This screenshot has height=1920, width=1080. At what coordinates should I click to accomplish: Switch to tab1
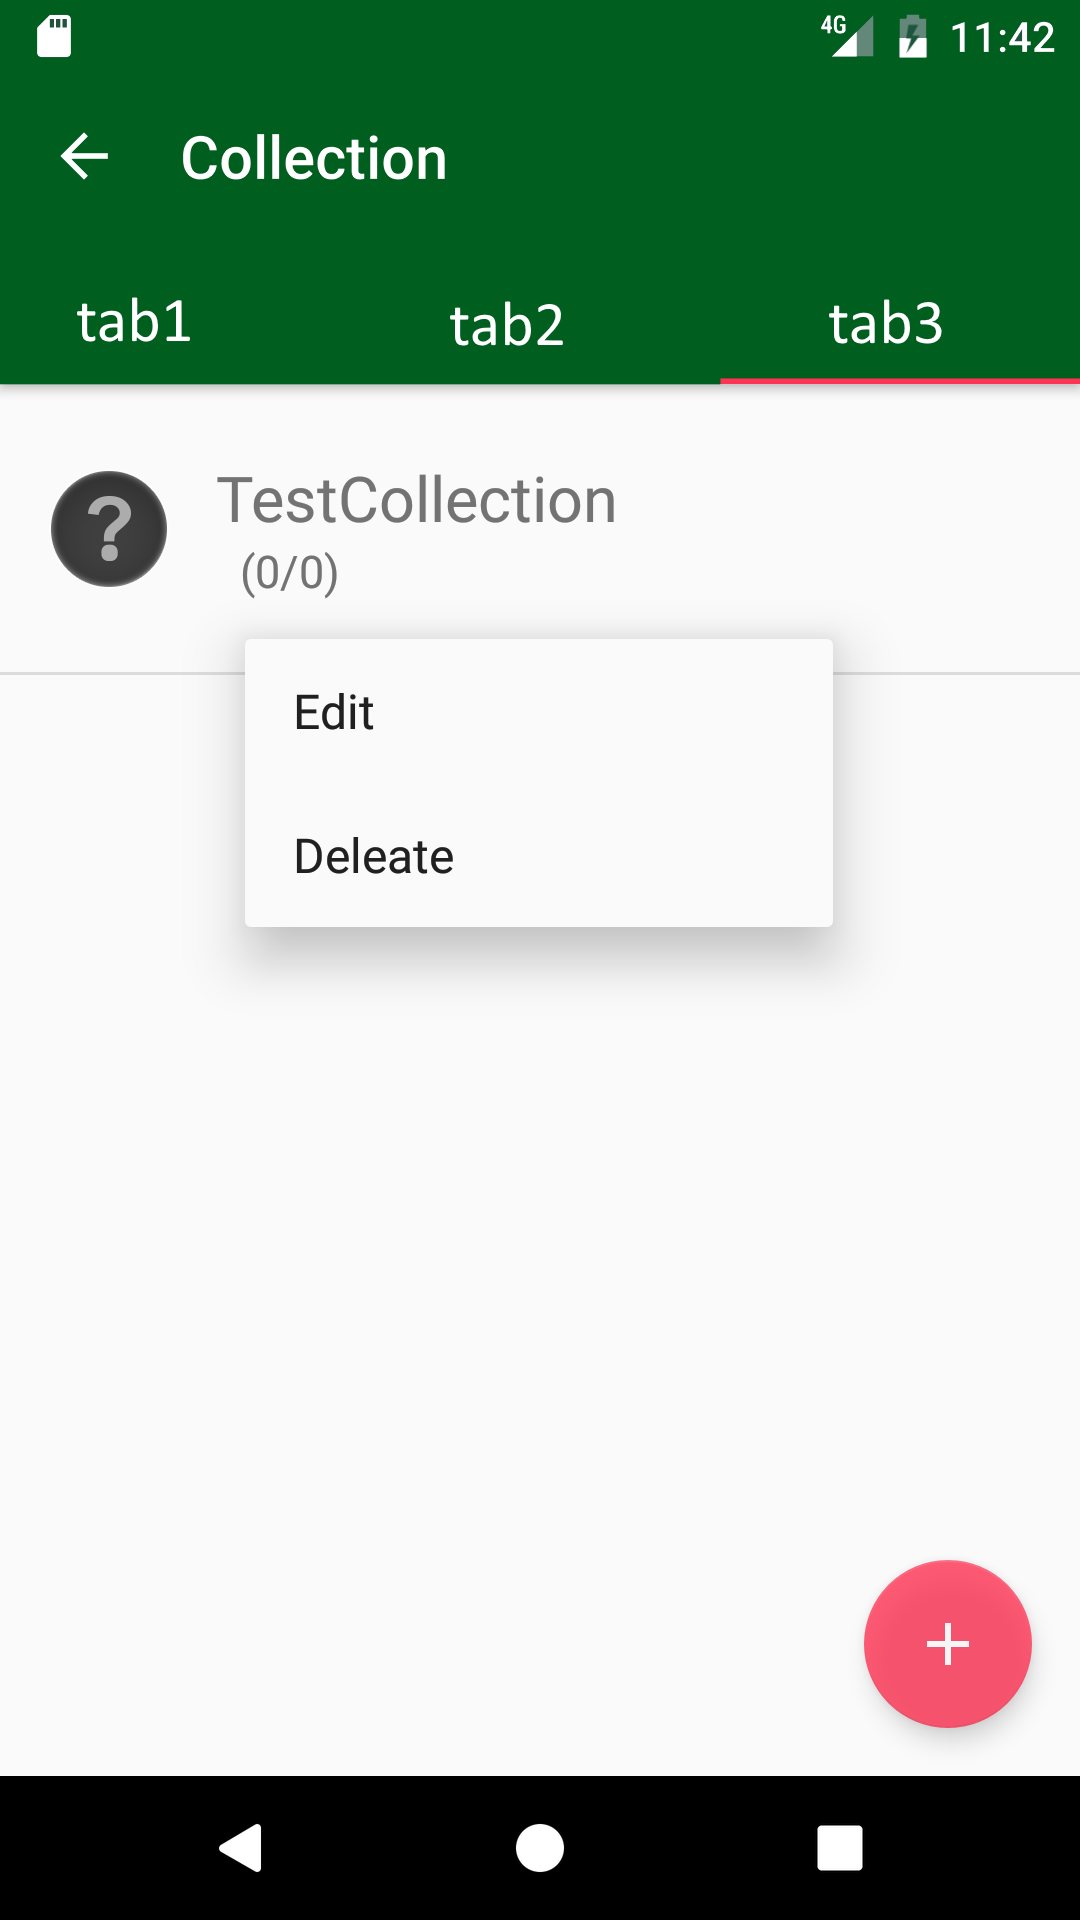click(135, 323)
